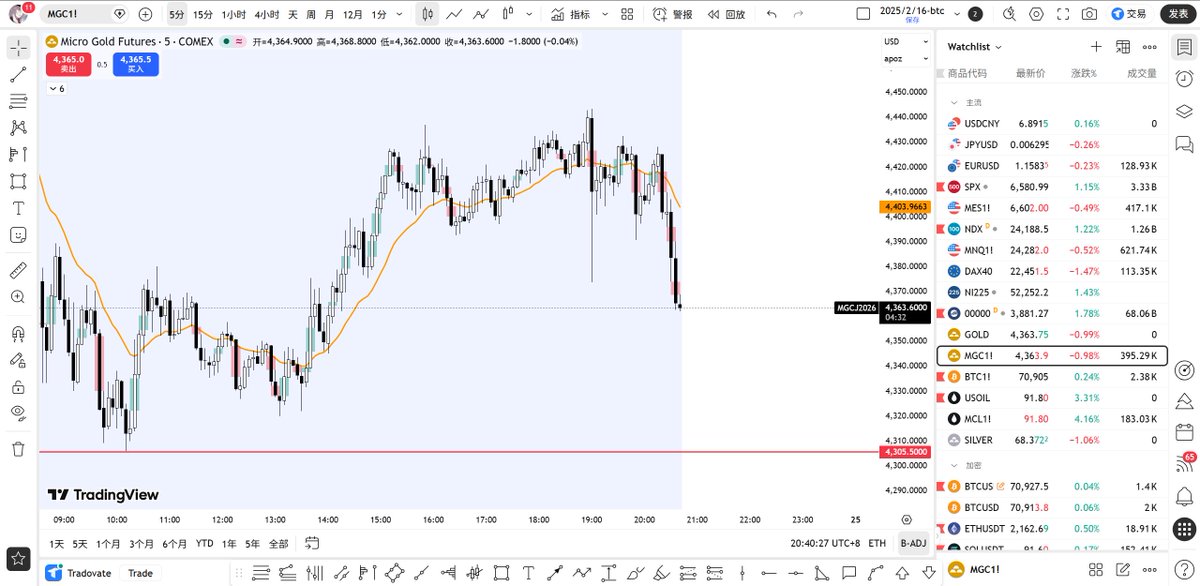The image size is (1200, 586).
Task: Open the candlestick chart type selector
Action: [427, 14]
